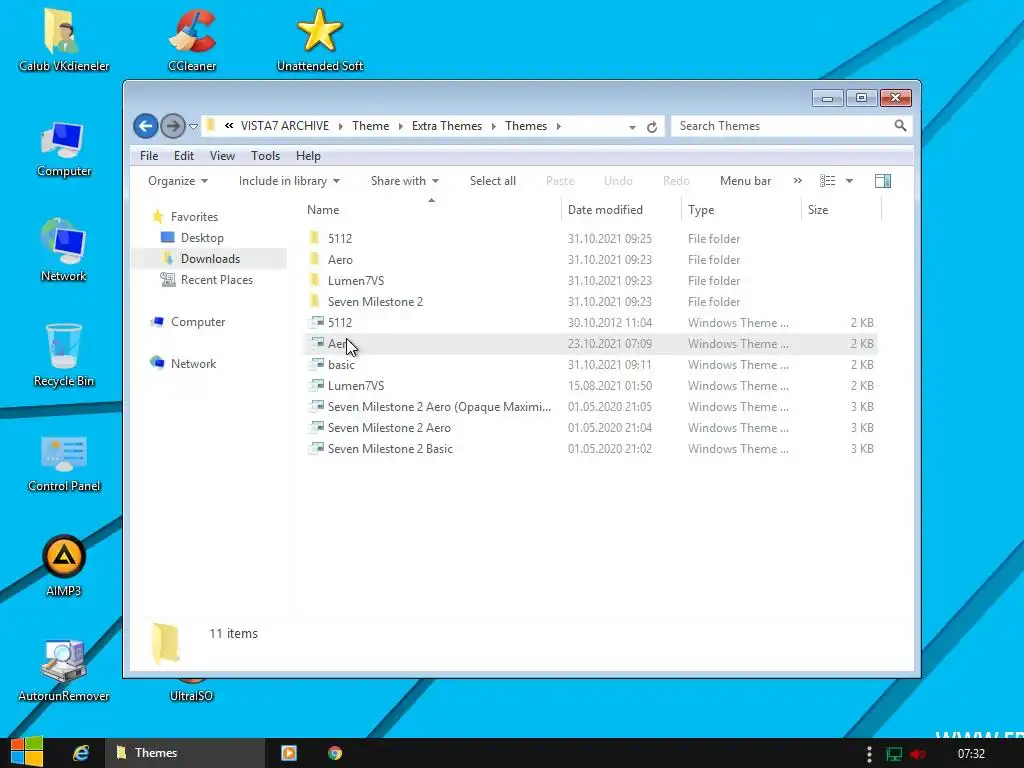Expand the address bar history dropdown

pos(632,127)
